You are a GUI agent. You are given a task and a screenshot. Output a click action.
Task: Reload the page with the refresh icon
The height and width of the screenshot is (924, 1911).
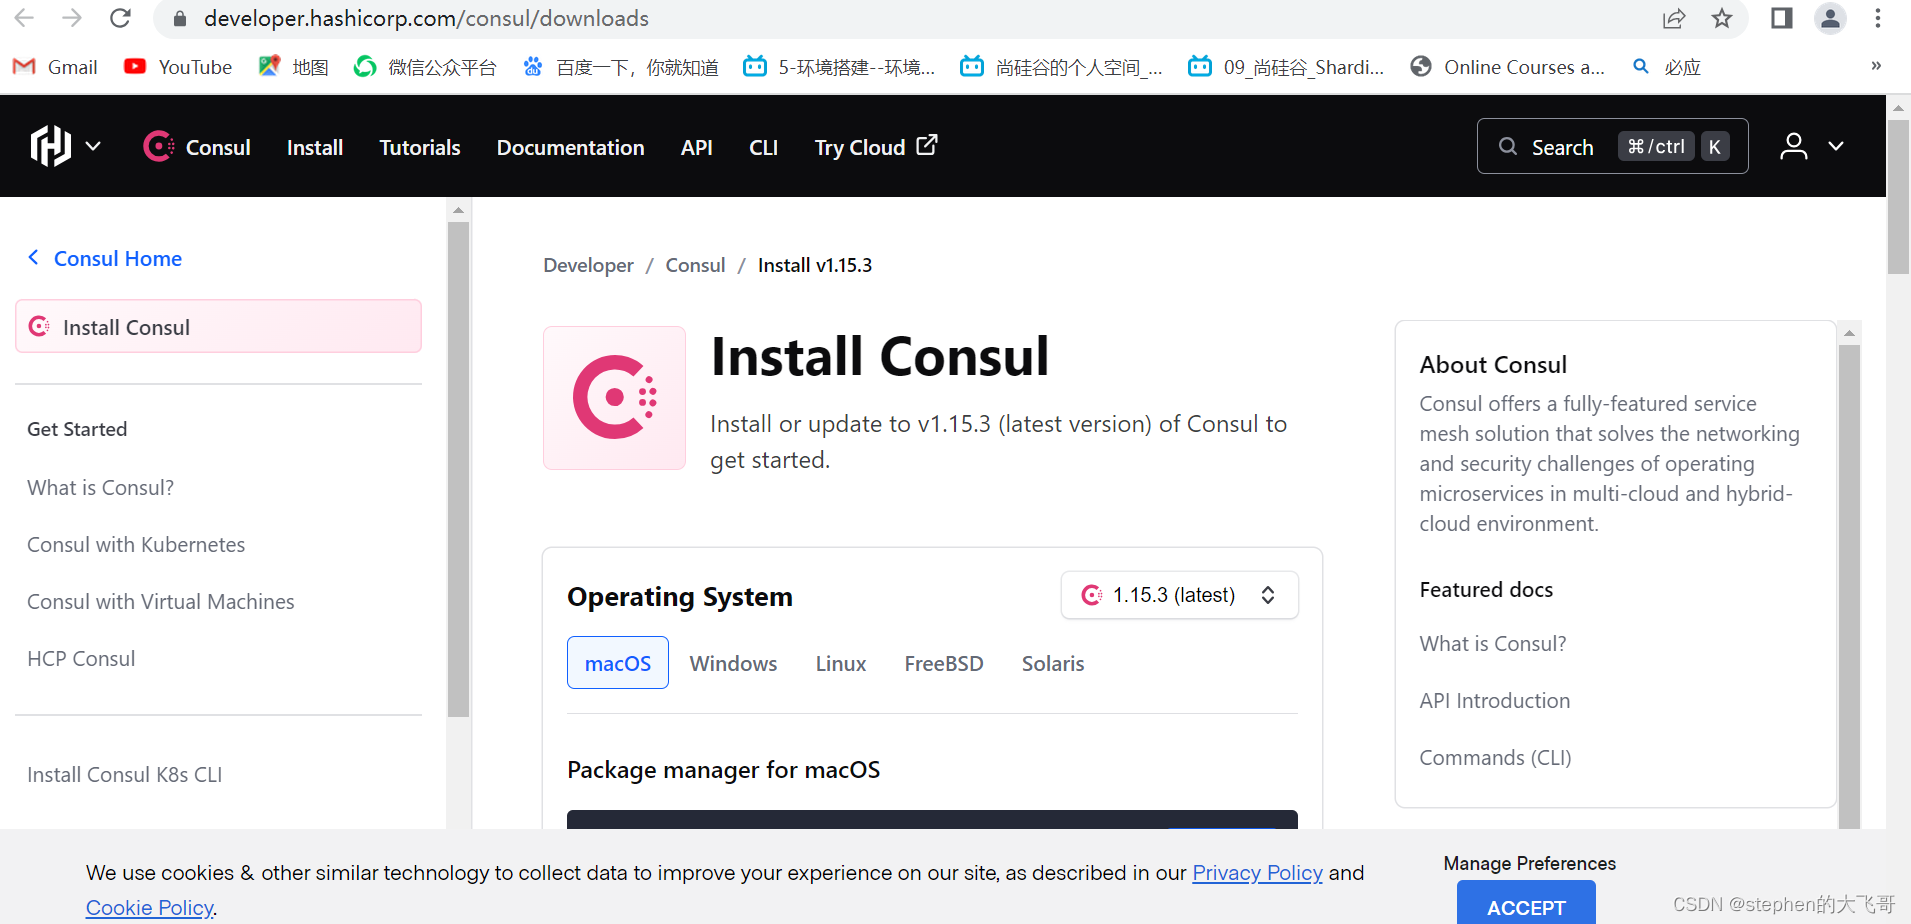(x=120, y=18)
